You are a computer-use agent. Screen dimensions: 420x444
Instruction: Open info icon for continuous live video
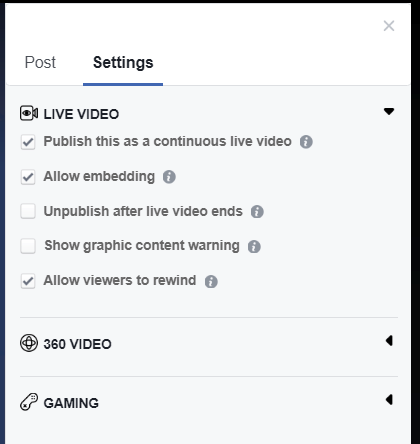coord(306,142)
